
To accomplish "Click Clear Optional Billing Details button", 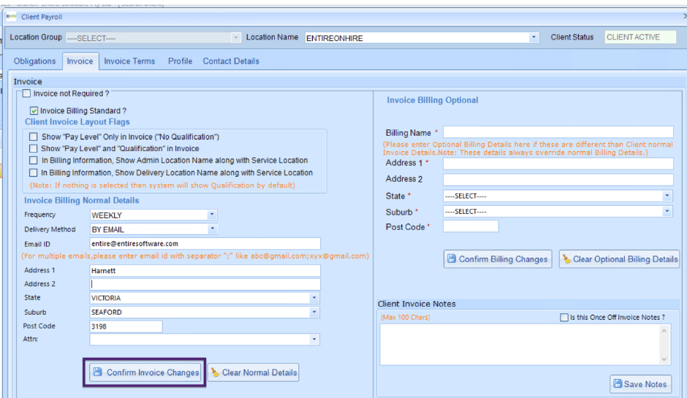I will click(x=620, y=259).
